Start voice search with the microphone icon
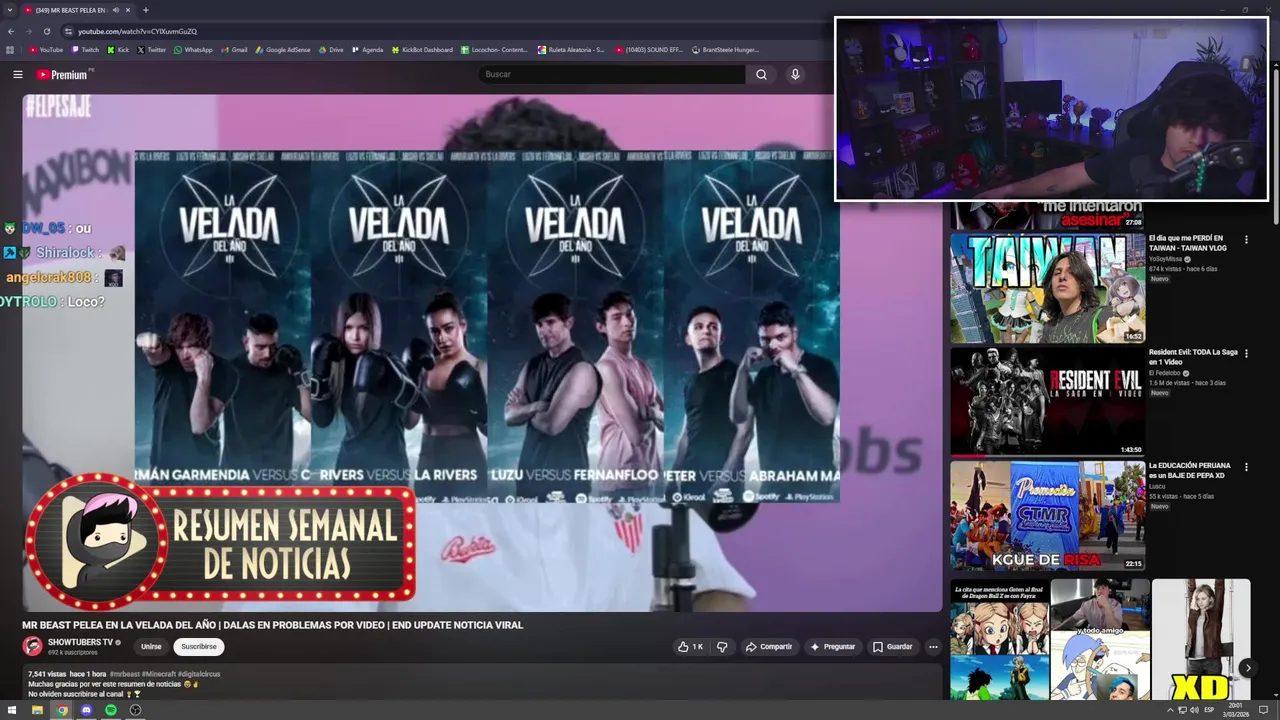1280x720 pixels. pyautogui.click(x=795, y=74)
